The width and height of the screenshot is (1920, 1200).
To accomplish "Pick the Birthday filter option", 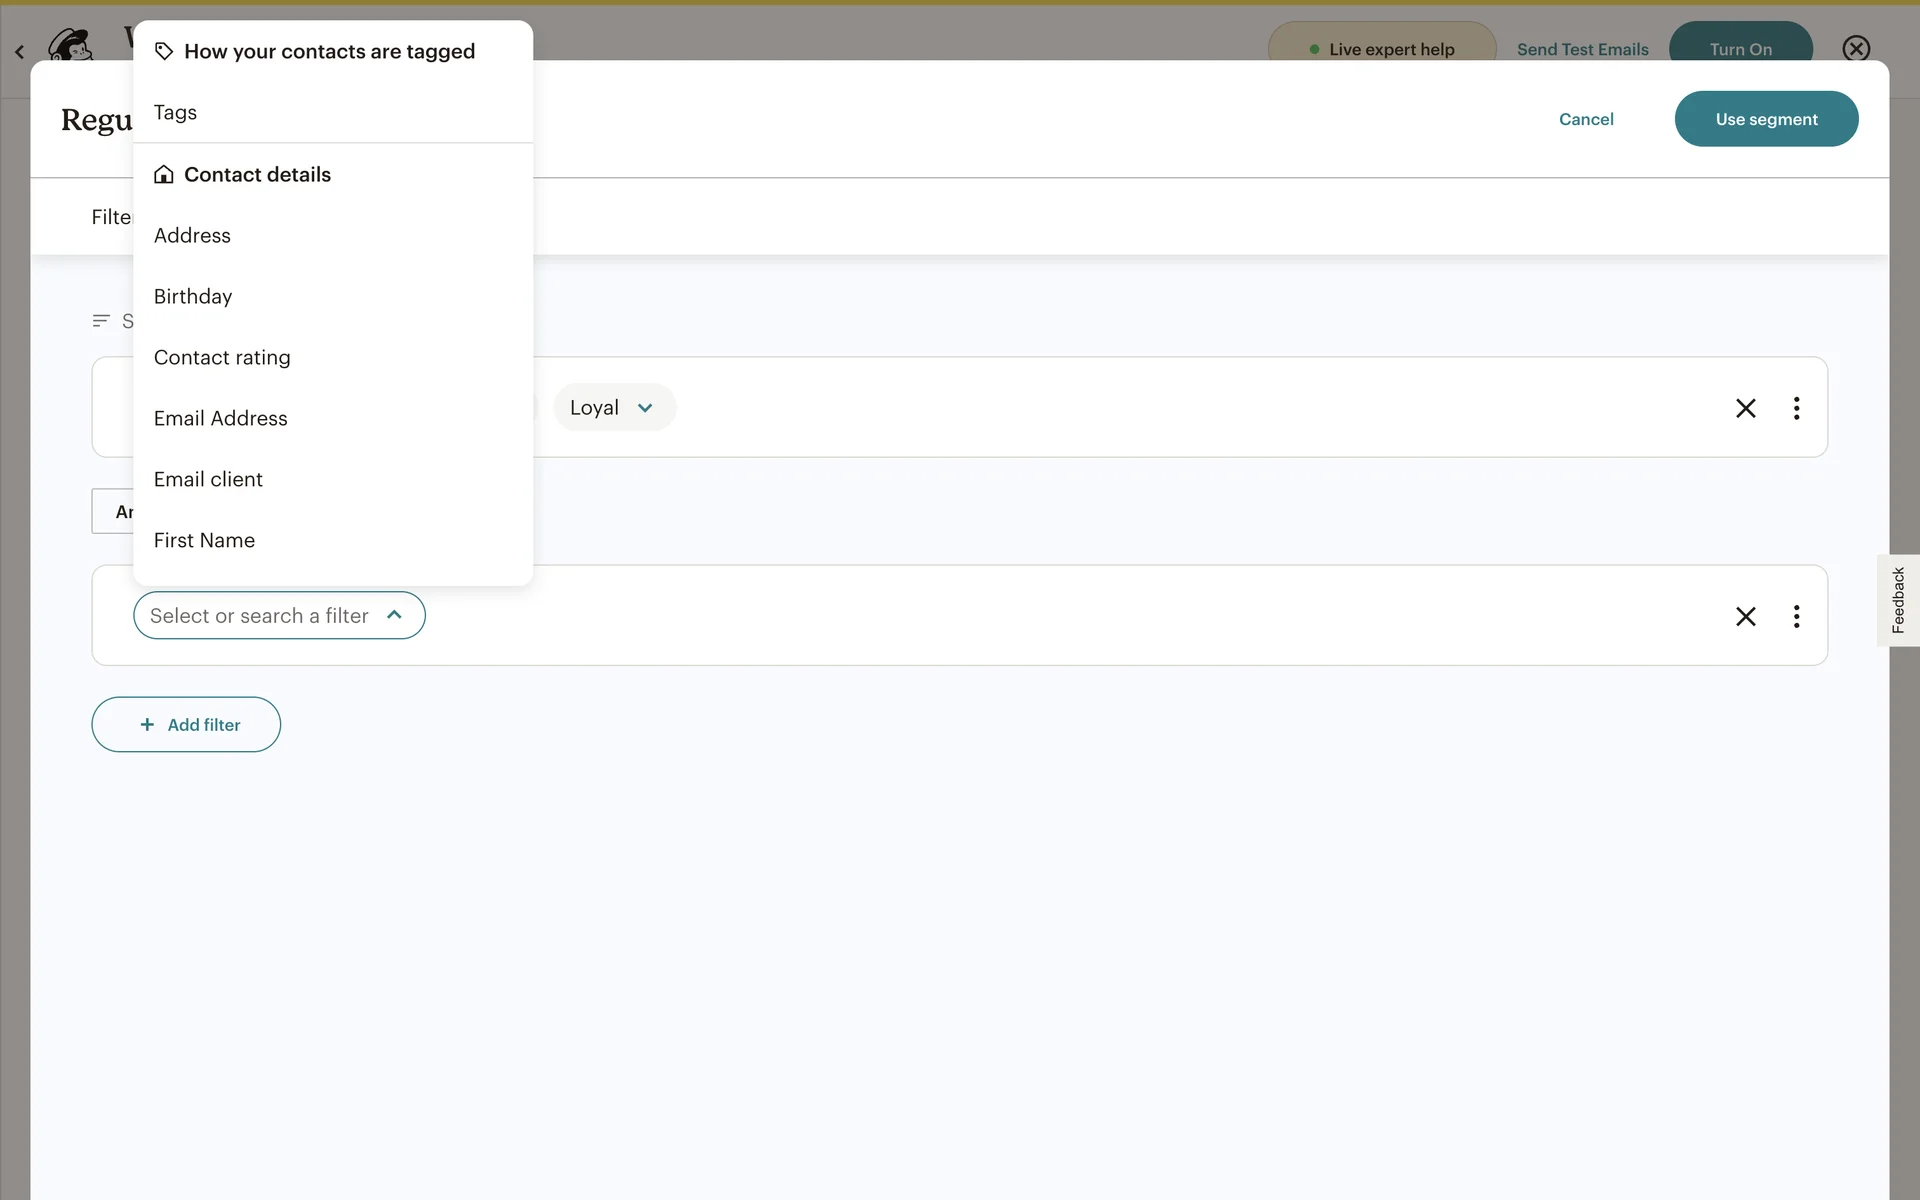I will [x=193, y=296].
